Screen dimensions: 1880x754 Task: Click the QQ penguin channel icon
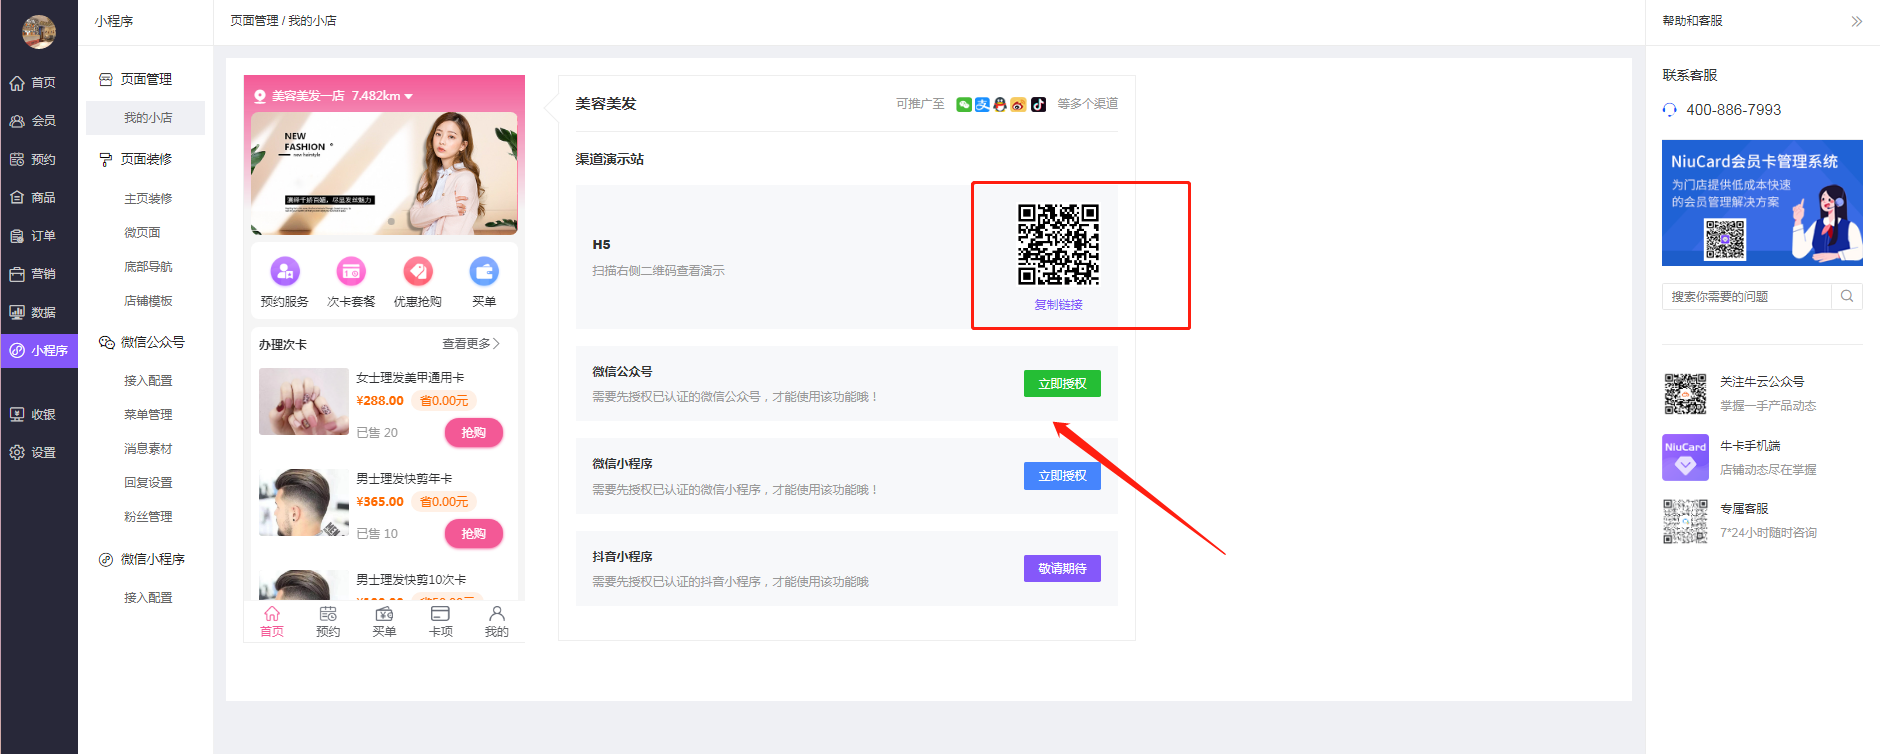pos(1000,104)
